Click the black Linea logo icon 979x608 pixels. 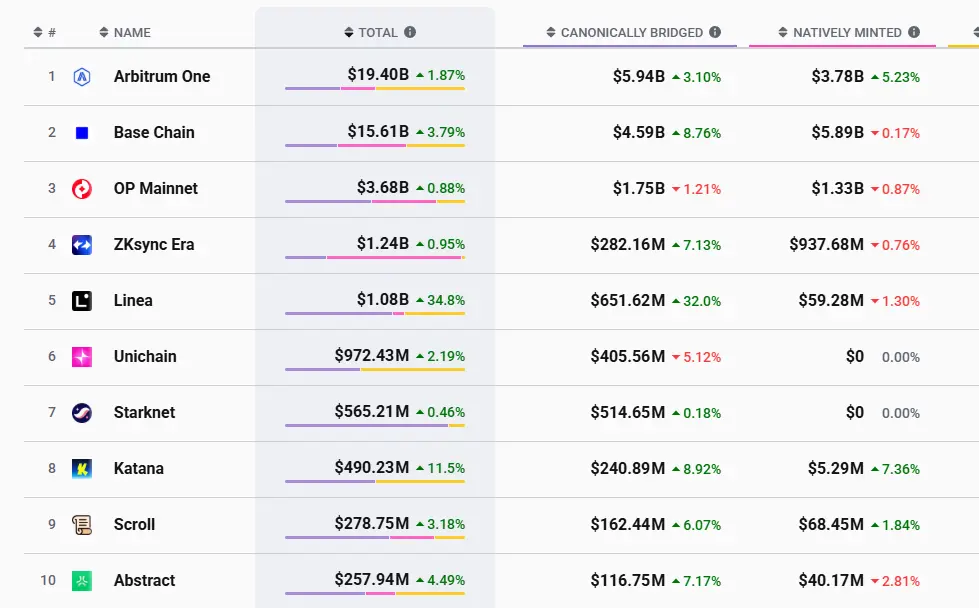point(82,300)
